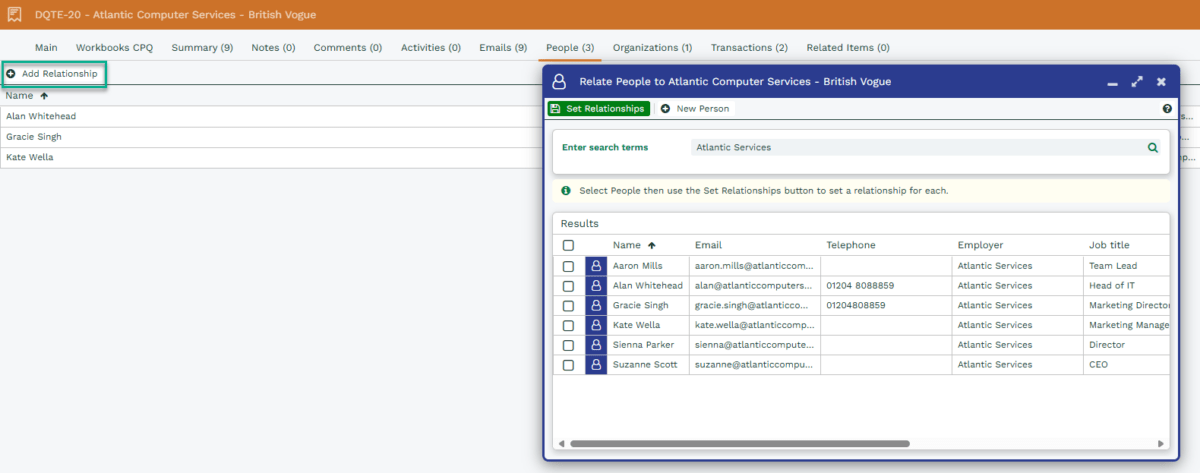Image resolution: width=1200 pixels, height=473 pixels.
Task: Sort people list by Name header
Action: 20,96
